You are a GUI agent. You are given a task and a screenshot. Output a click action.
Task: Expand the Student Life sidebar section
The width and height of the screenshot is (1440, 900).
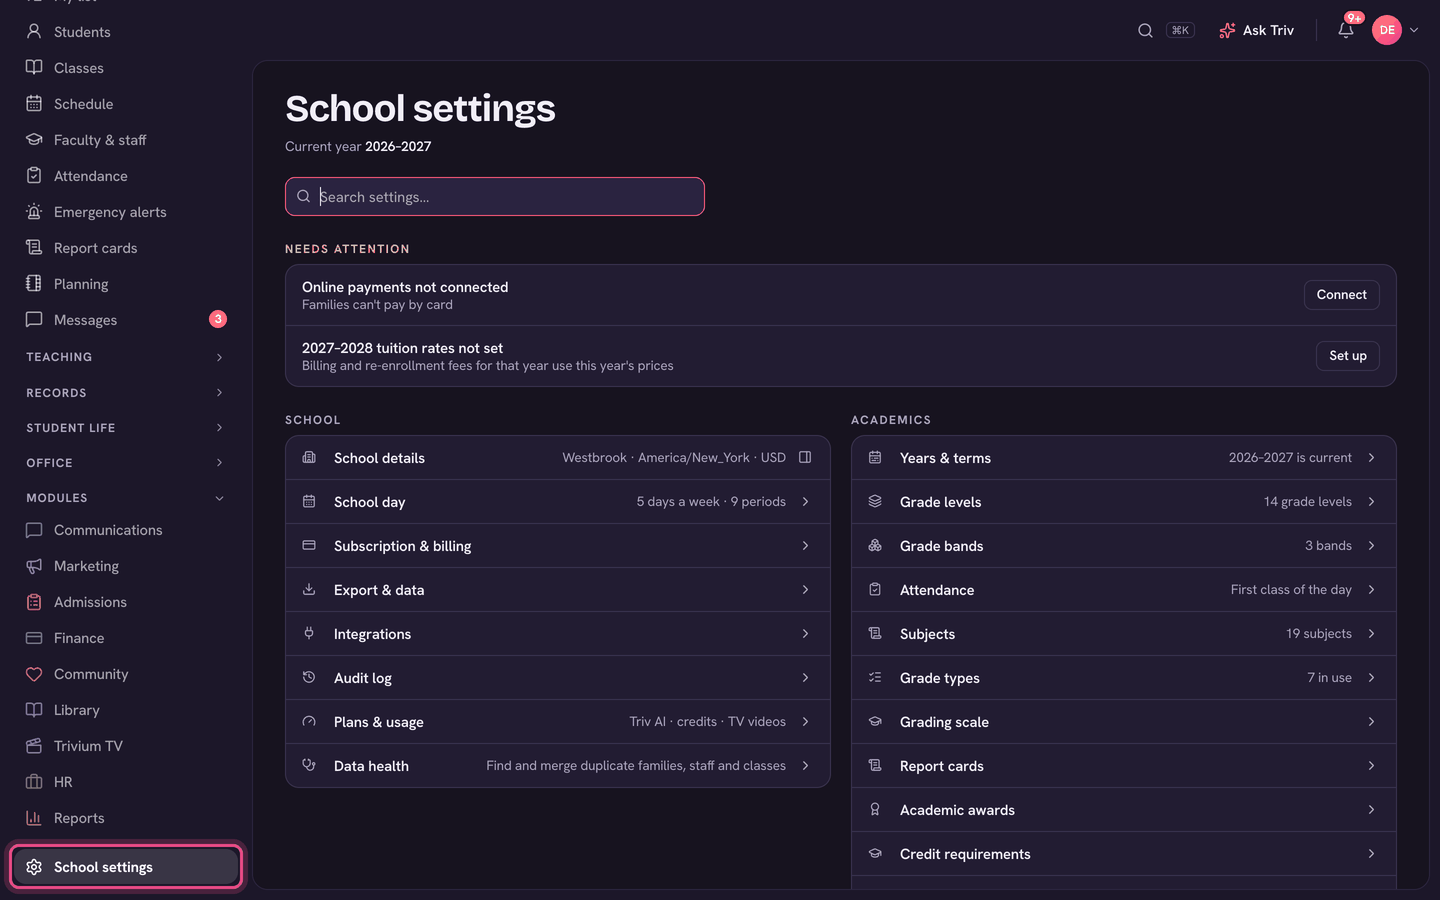[125, 428]
